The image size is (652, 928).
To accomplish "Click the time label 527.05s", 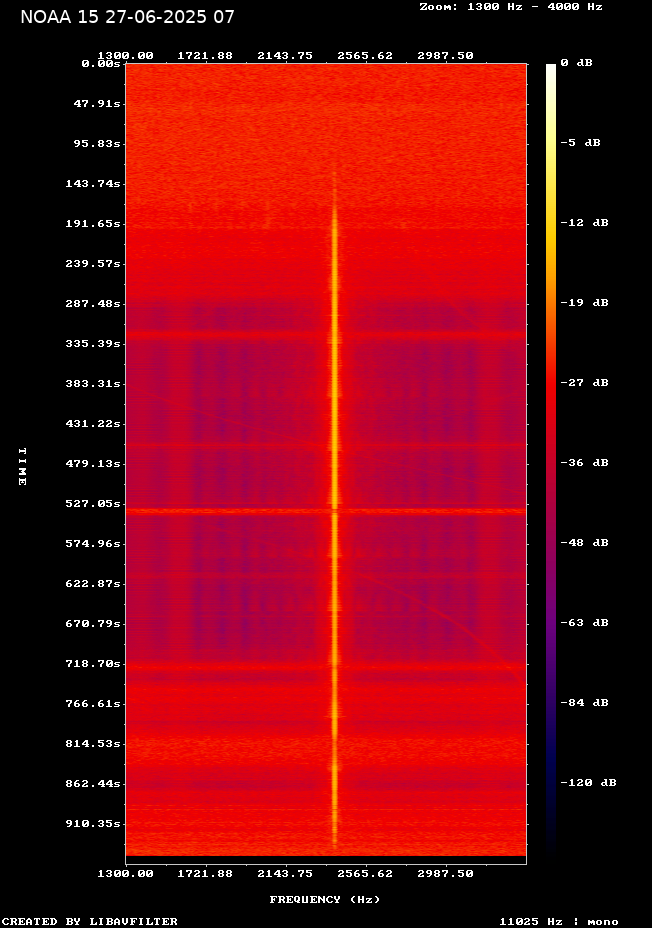I will (93, 504).
